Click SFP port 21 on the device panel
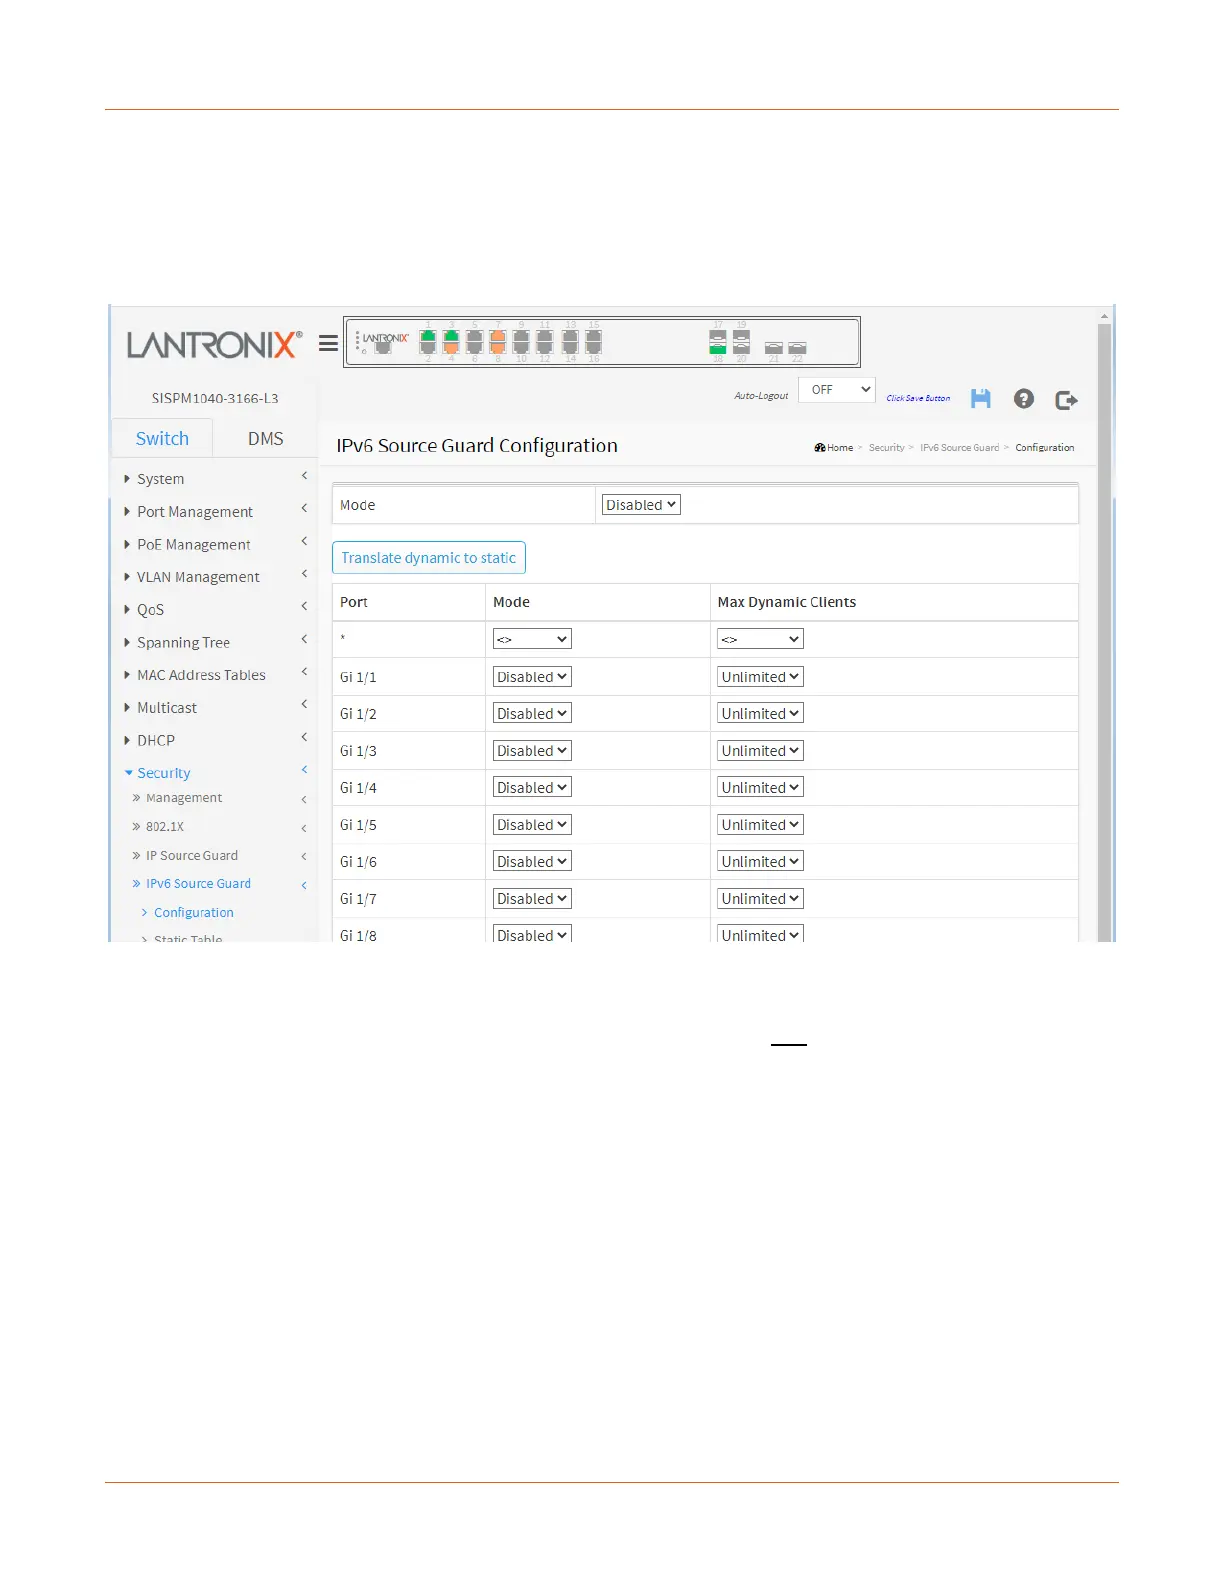 point(774,348)
